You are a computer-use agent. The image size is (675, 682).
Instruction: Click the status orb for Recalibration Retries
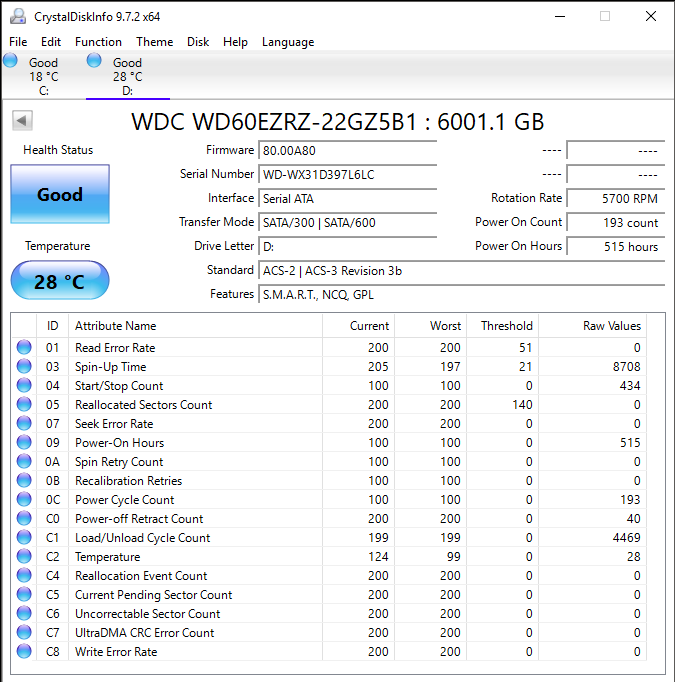click(x=24, y=480)
